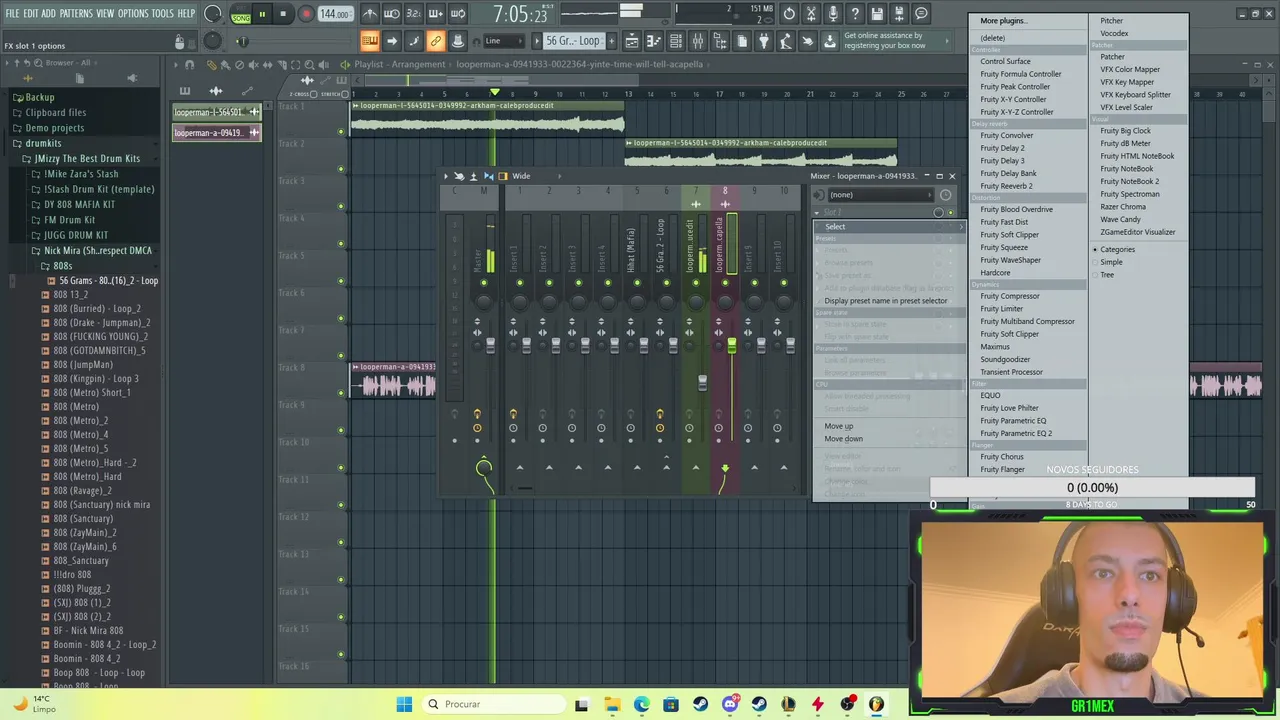Viewport: 1280px width, 720px height.
Task: Collapse JMizzy The Best Drum Kits folder
Action: click(x=87, y=158)
